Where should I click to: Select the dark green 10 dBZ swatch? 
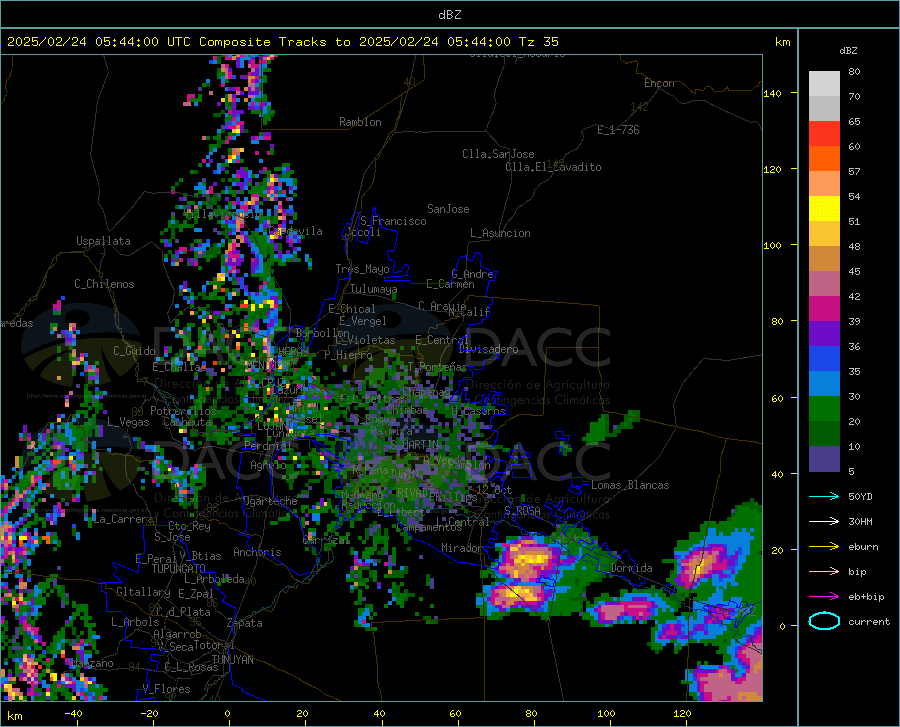coord(824,434)
